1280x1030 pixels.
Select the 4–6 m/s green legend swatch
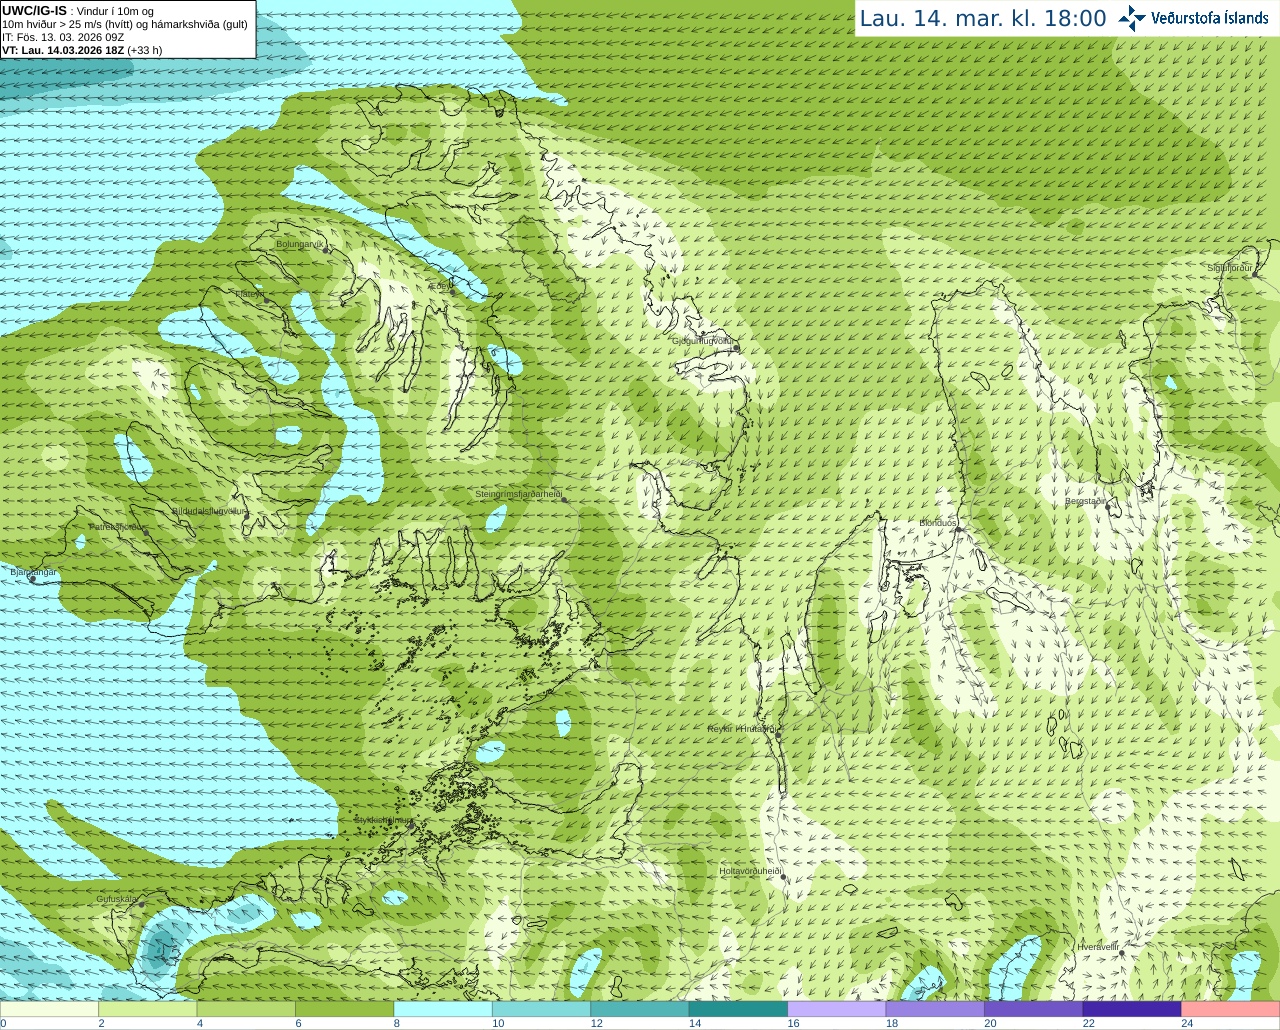coord(246,1009)
